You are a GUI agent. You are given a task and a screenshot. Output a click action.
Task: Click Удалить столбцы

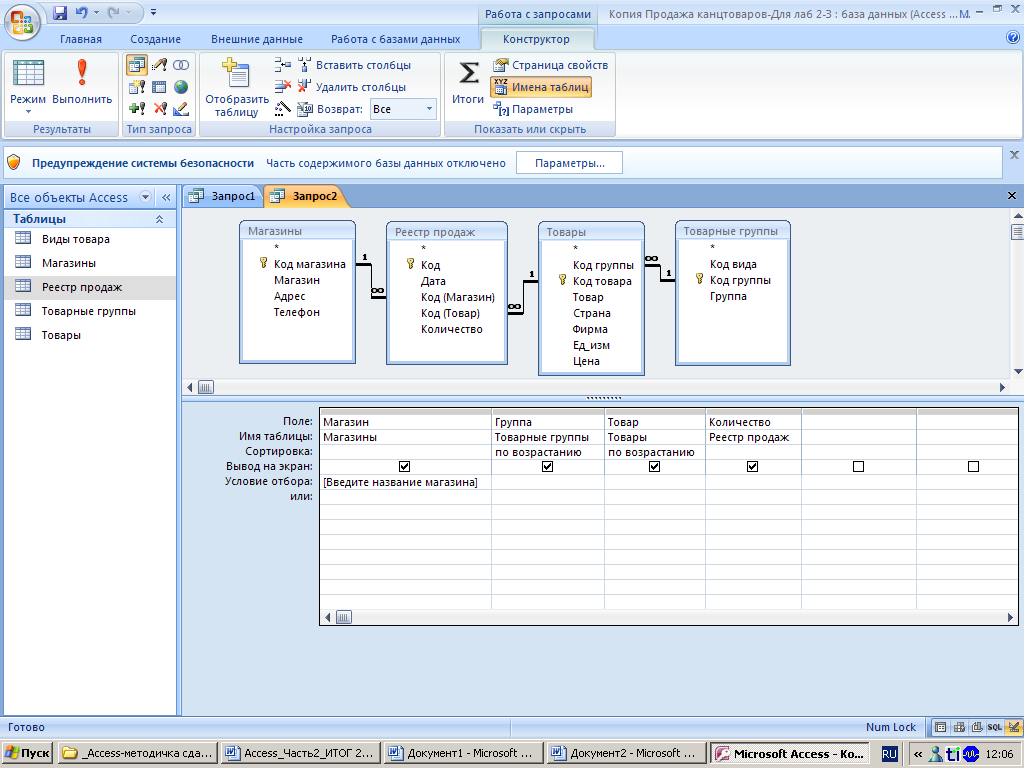tap(352, 87)
